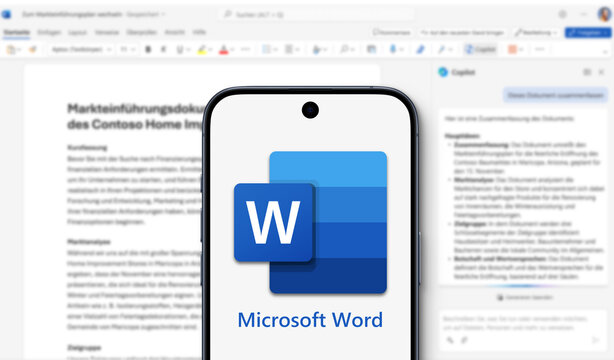Click the send arrow in Copilot prompt box

[596, 340]
